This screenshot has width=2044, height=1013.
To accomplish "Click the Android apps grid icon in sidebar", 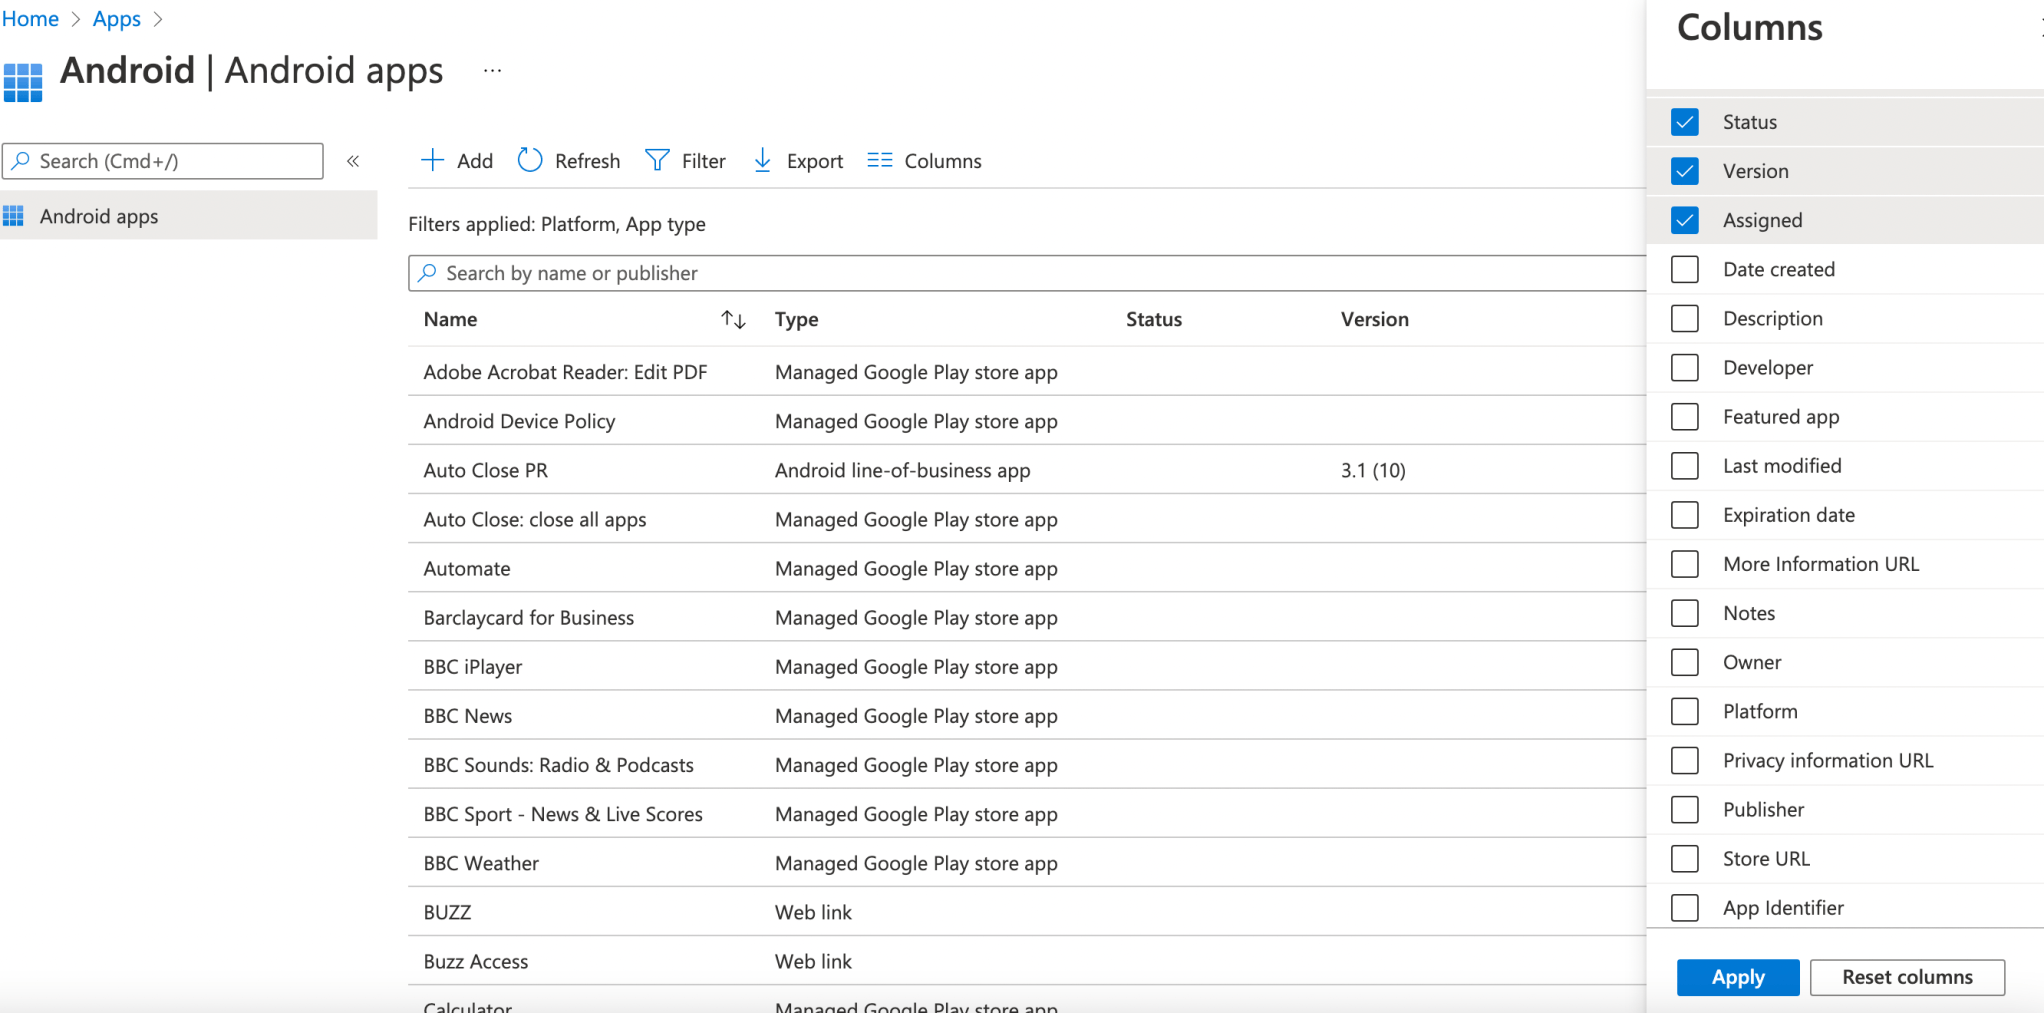I will 14,215.
